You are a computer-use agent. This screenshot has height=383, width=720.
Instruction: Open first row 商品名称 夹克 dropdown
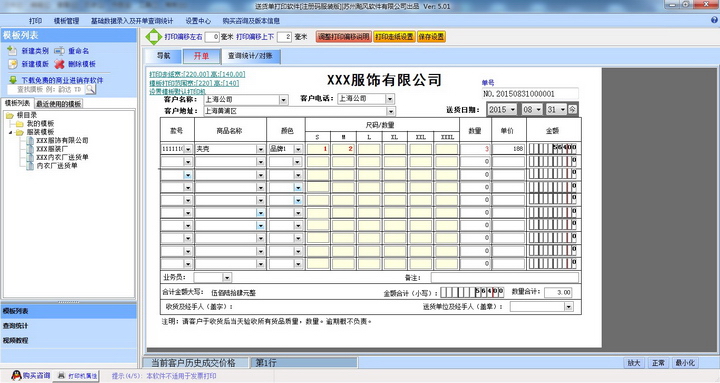tap(260, 149)
